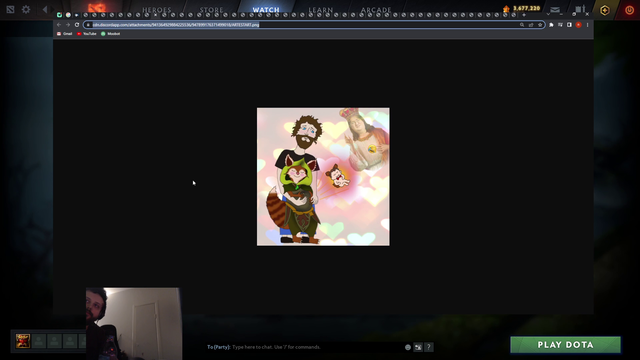
Task: Go back with Dota navigation back arrow
Action: pyautogui.click(x=45, y=9)
